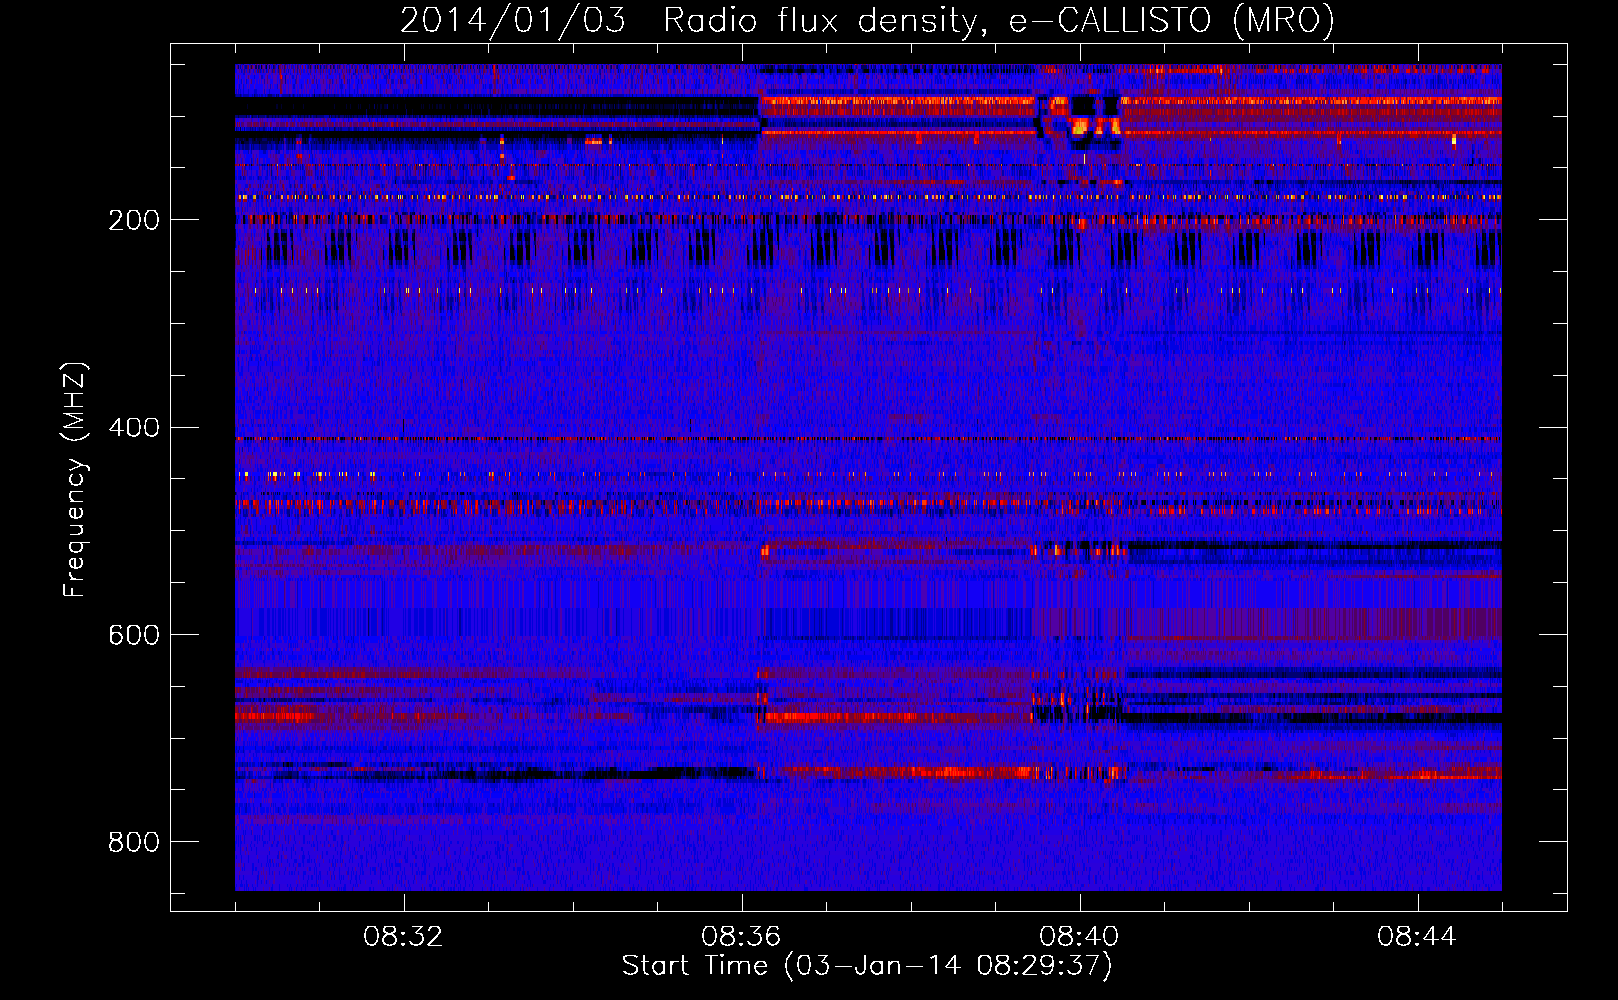The width and height of the screenshot is (1618, 1000).
Task: Click the 800 frequency tick label
Action: pyautogui.click(x=134, y=843)
